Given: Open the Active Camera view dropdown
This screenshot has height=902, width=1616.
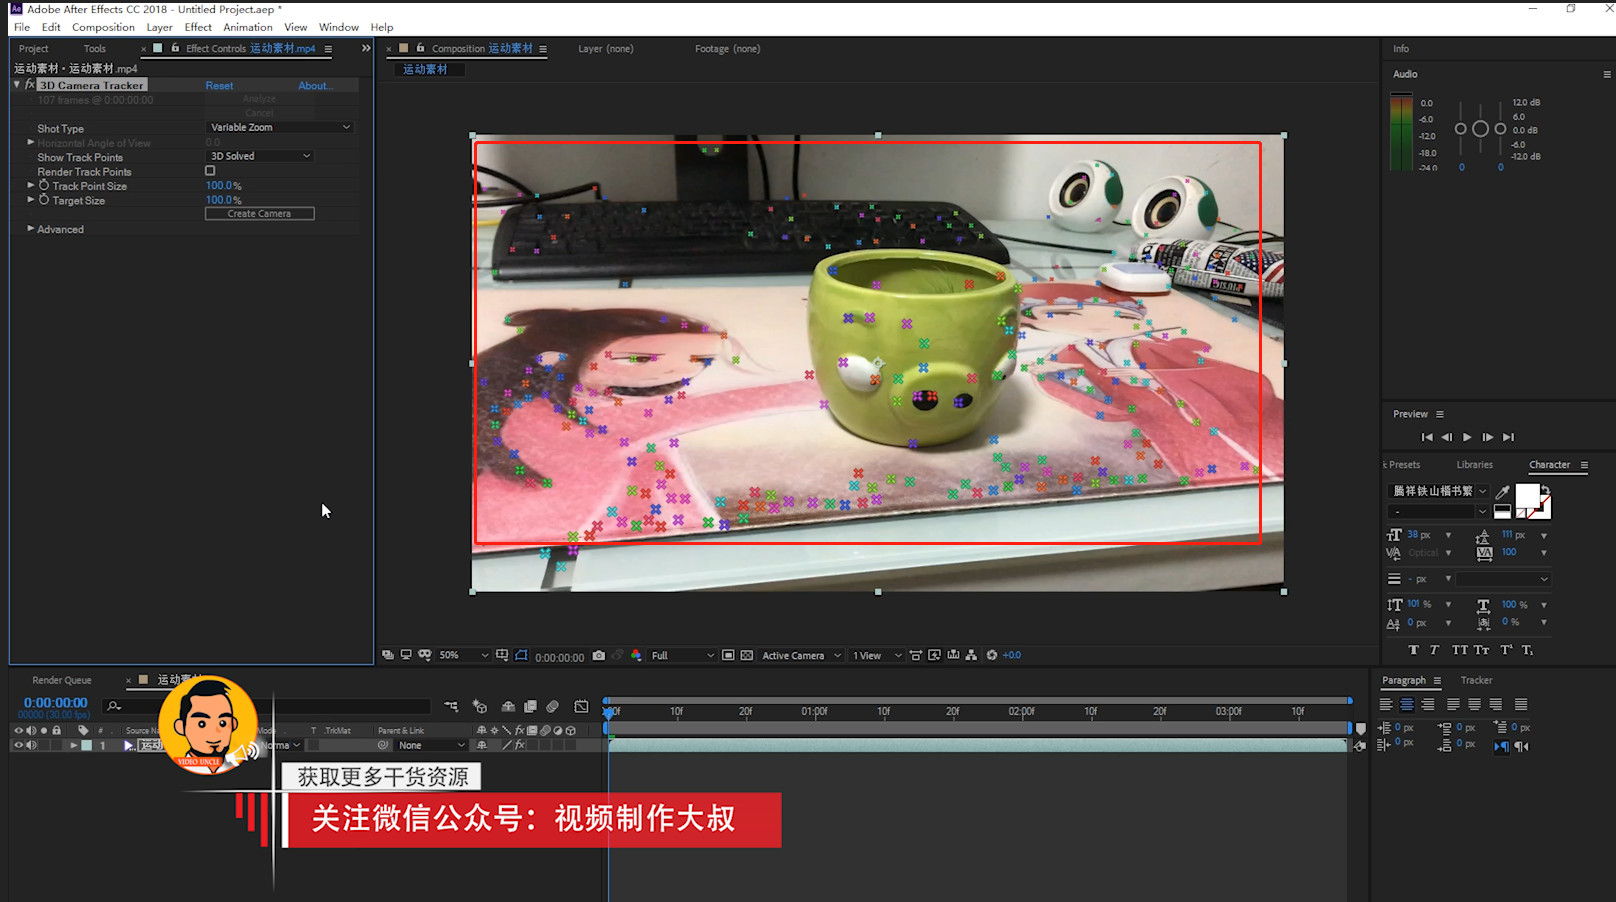Looking at the screenshot, I should click(802, 656).
